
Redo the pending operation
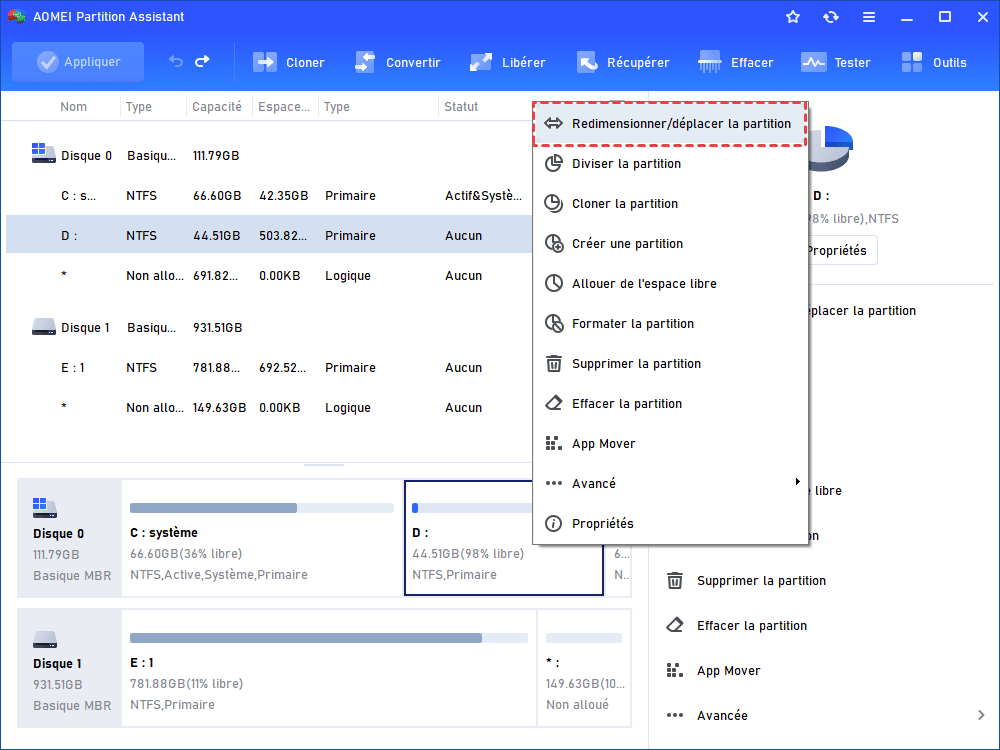[202, 62]
